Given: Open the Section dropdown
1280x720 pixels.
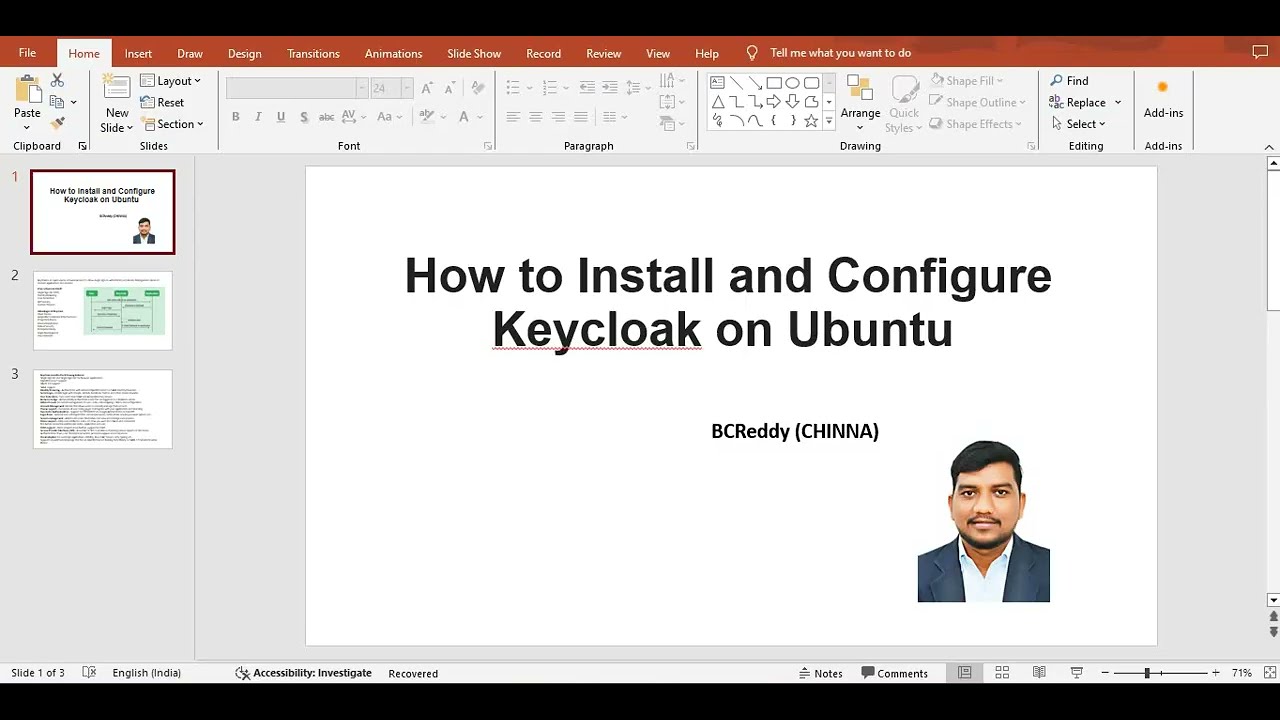Looking at the screenshot, I should tap(172, 124).
